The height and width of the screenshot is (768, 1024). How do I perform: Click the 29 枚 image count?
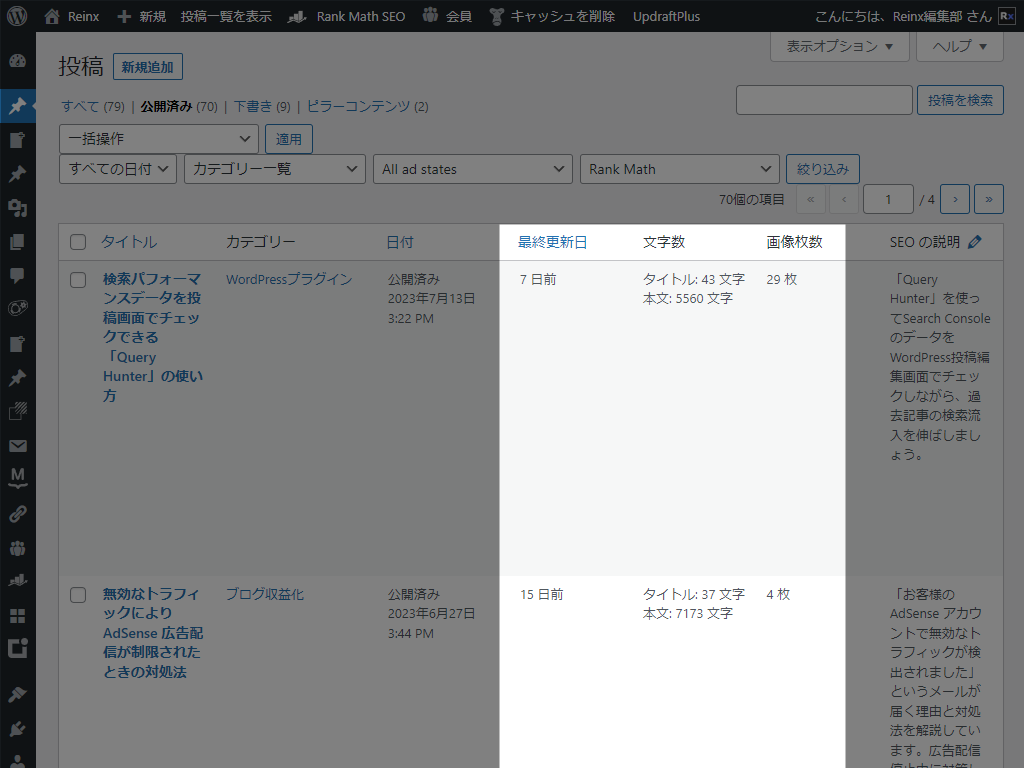(782, 280)
